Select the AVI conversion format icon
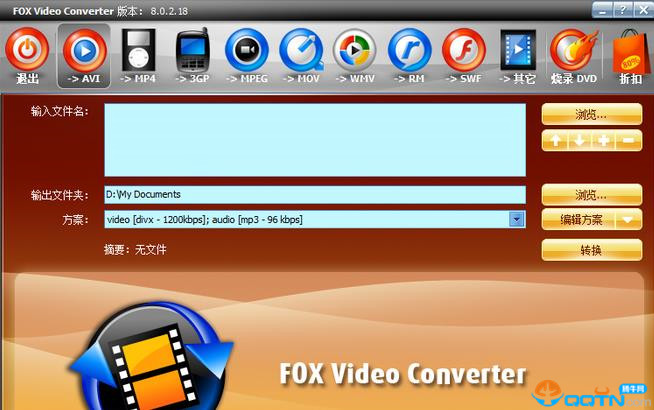This screenshot has width=654, height=410. pyautogui.click(x=84, y=50)
